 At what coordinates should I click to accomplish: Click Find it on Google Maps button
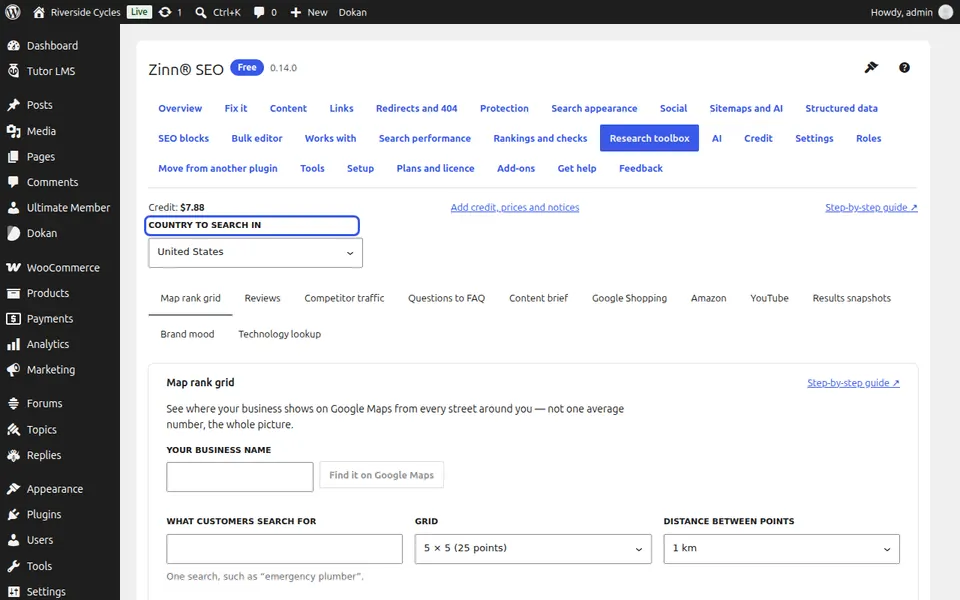coord(381,475)
